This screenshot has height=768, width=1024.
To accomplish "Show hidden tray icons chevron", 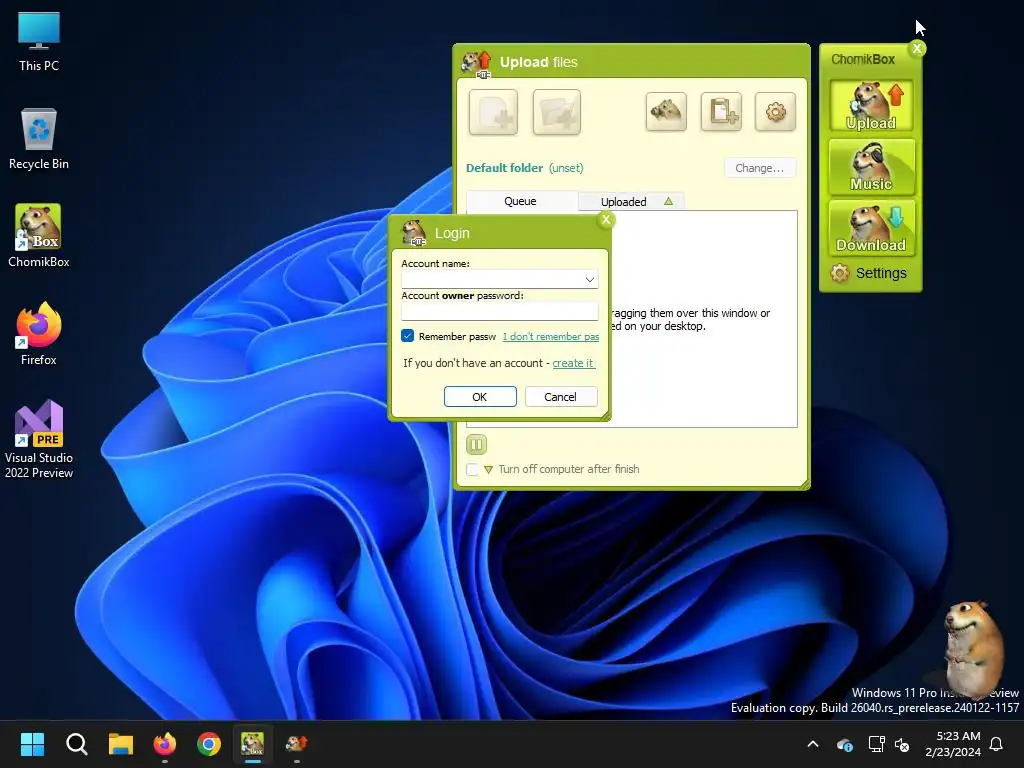I will pos(813,744).
